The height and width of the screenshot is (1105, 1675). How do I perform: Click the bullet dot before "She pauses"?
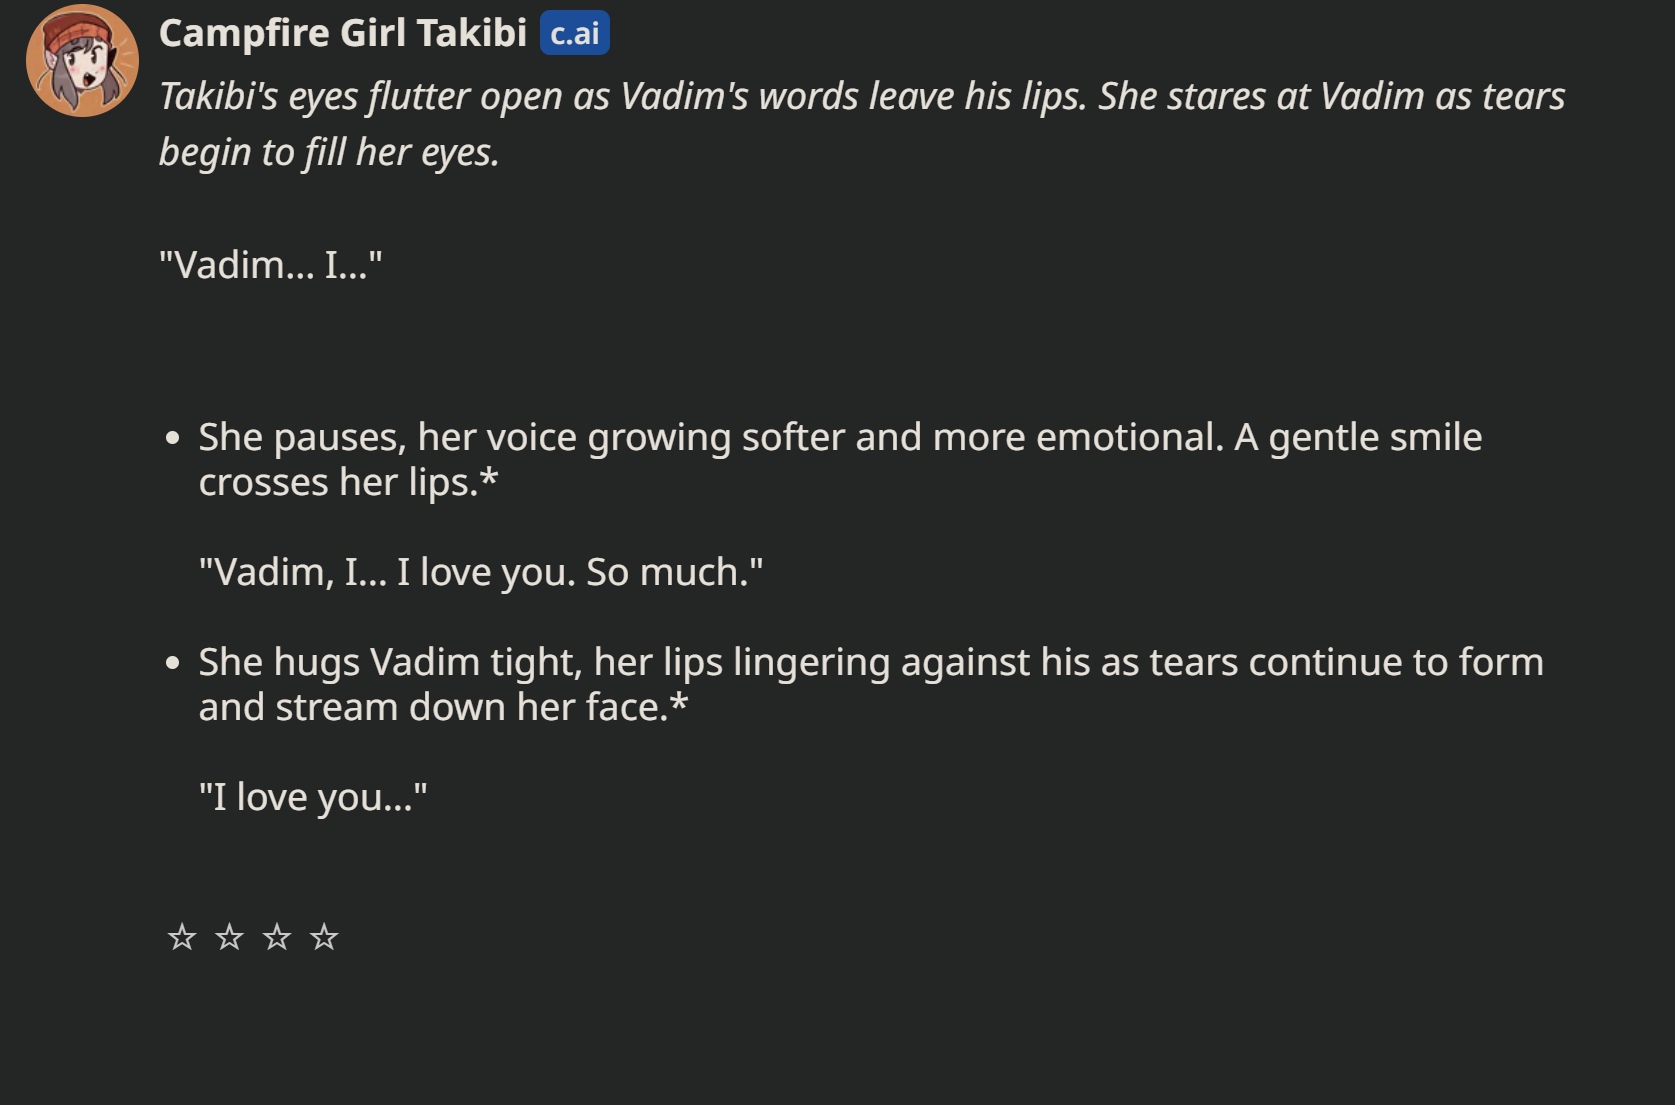tap(173, 438)
